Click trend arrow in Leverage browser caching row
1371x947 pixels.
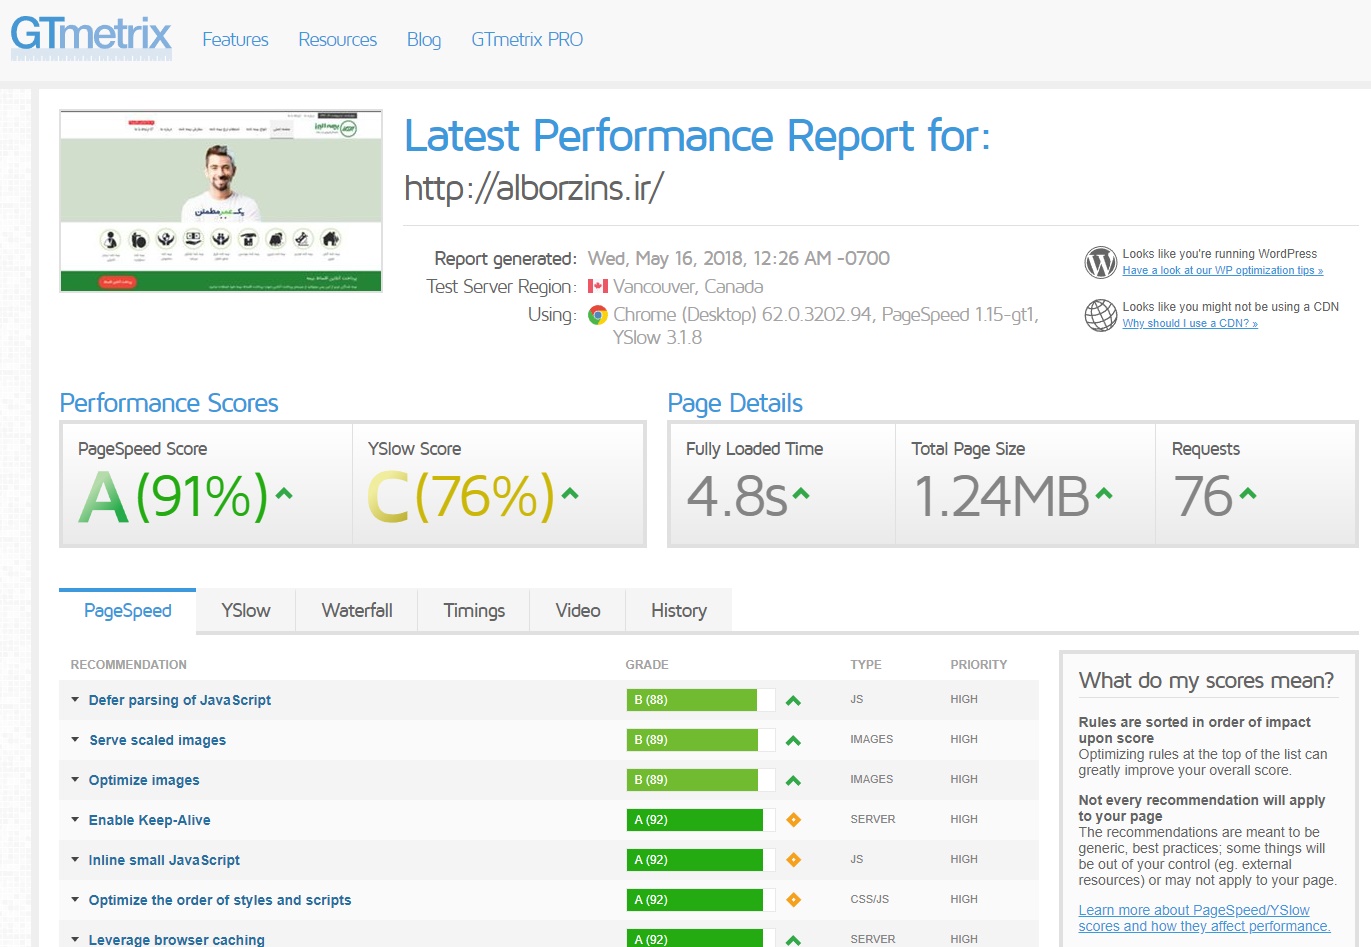click(x=793, y=940)
